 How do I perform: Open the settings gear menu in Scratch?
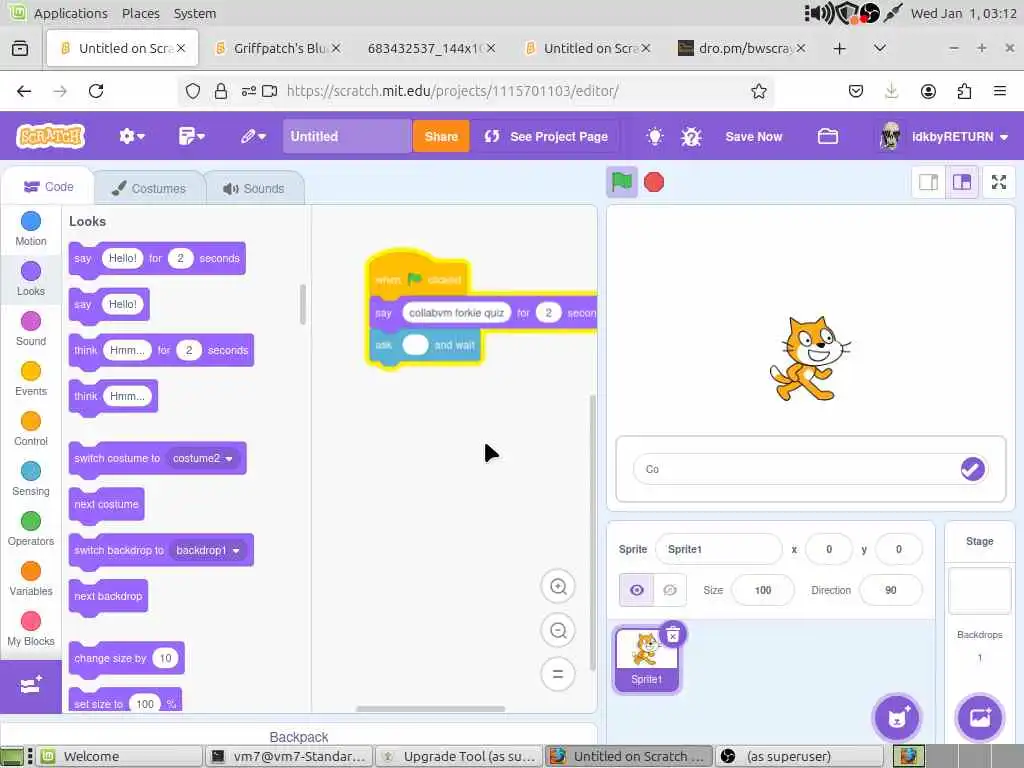pyautogui.click(x=131, y=136)
